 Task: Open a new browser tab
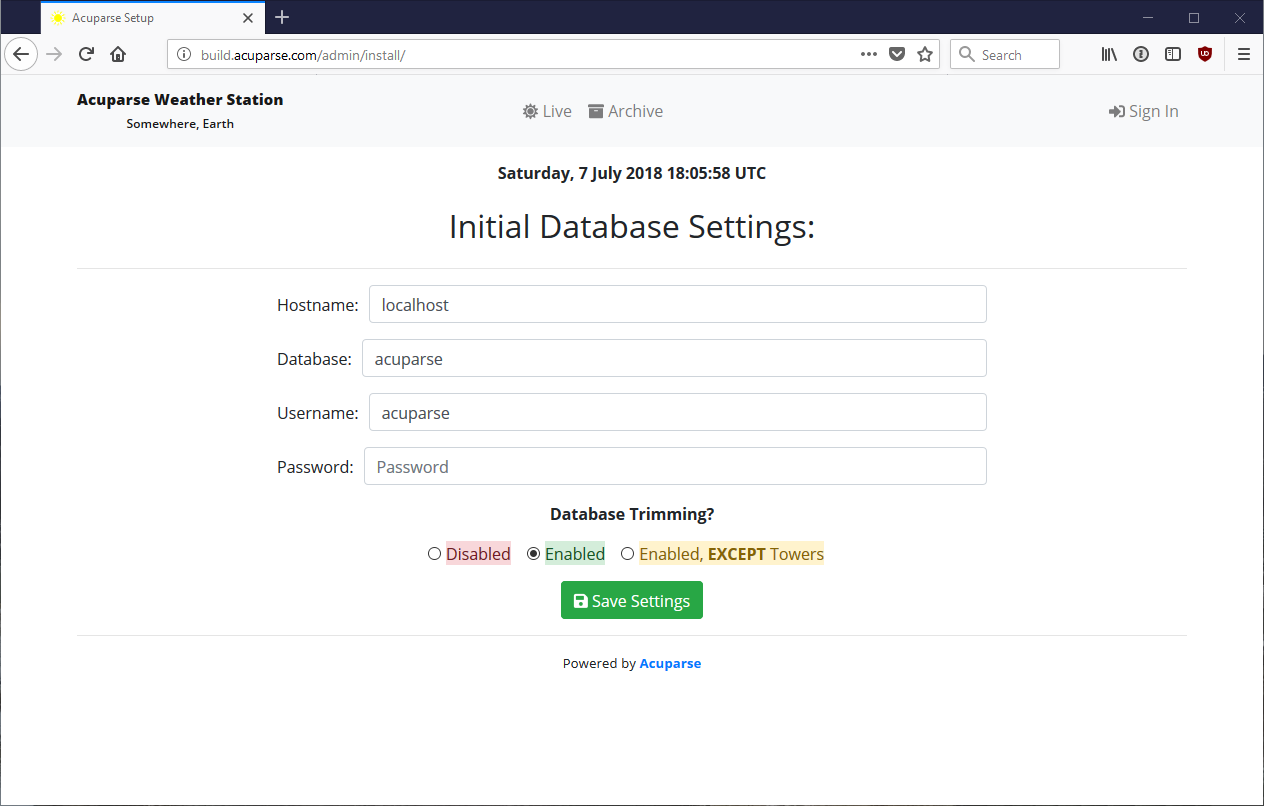click(282, 17)
